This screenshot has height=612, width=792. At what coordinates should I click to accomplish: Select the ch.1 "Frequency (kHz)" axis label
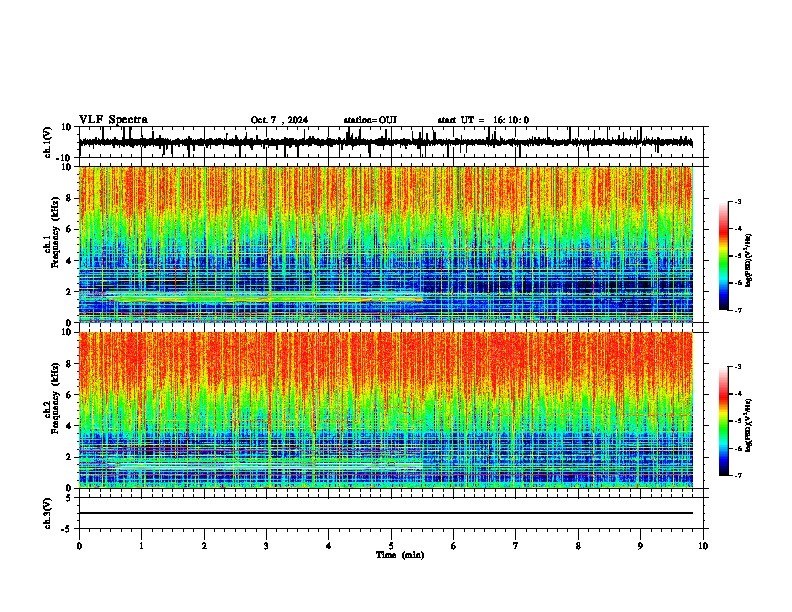(55, 232)
